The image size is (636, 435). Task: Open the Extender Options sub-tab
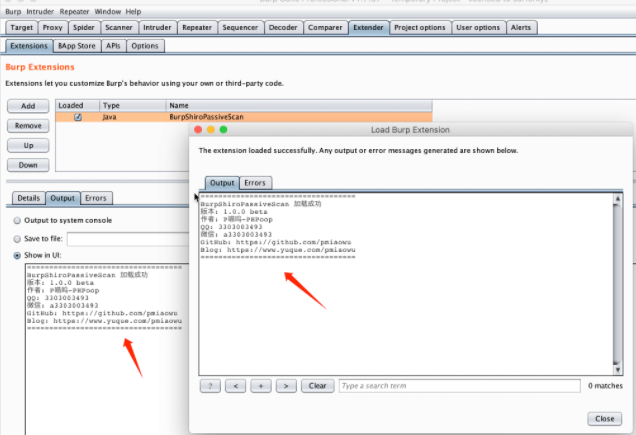pyautogui.click(x=145, y=46)
